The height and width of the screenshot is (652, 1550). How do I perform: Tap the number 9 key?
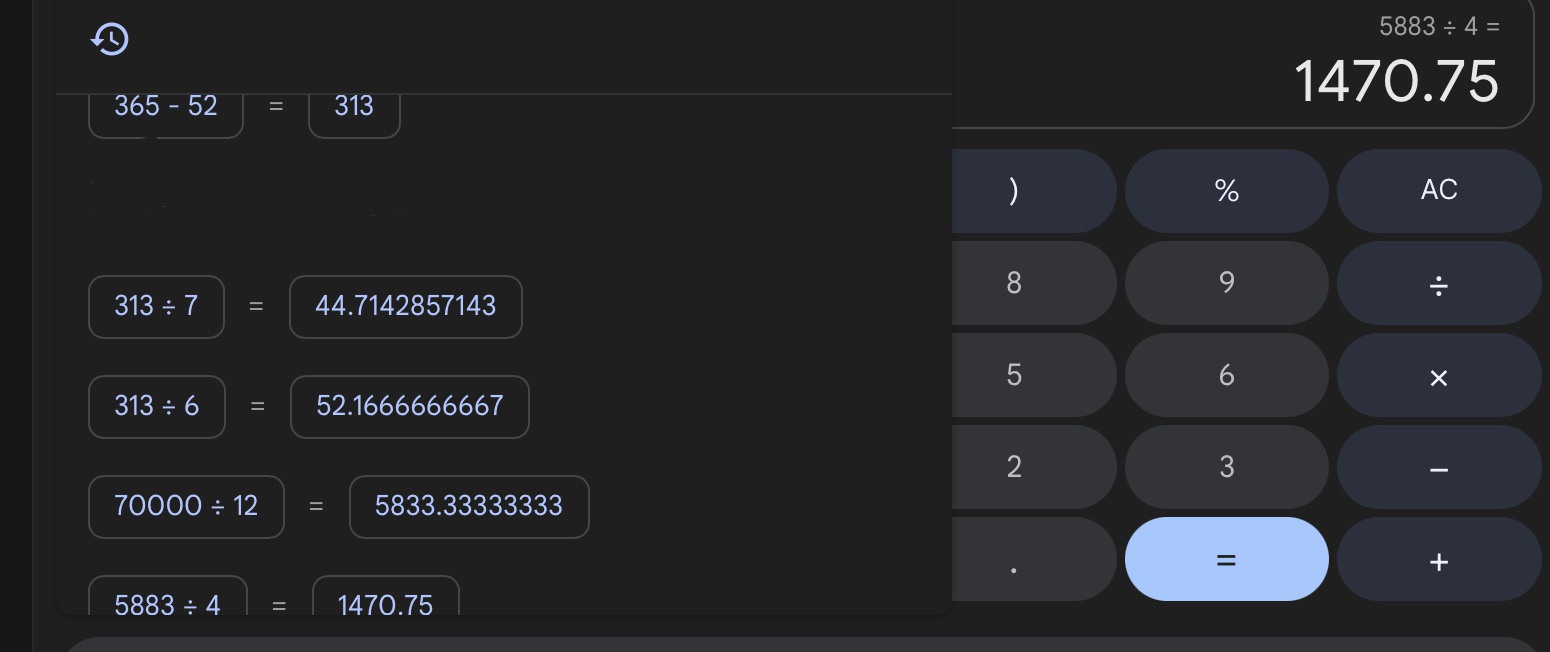coord(1227,283)
